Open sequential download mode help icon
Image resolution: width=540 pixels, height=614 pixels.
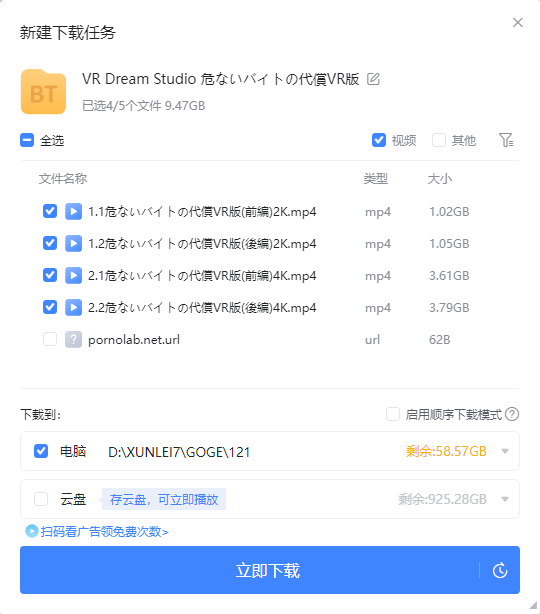coord(512,414)
